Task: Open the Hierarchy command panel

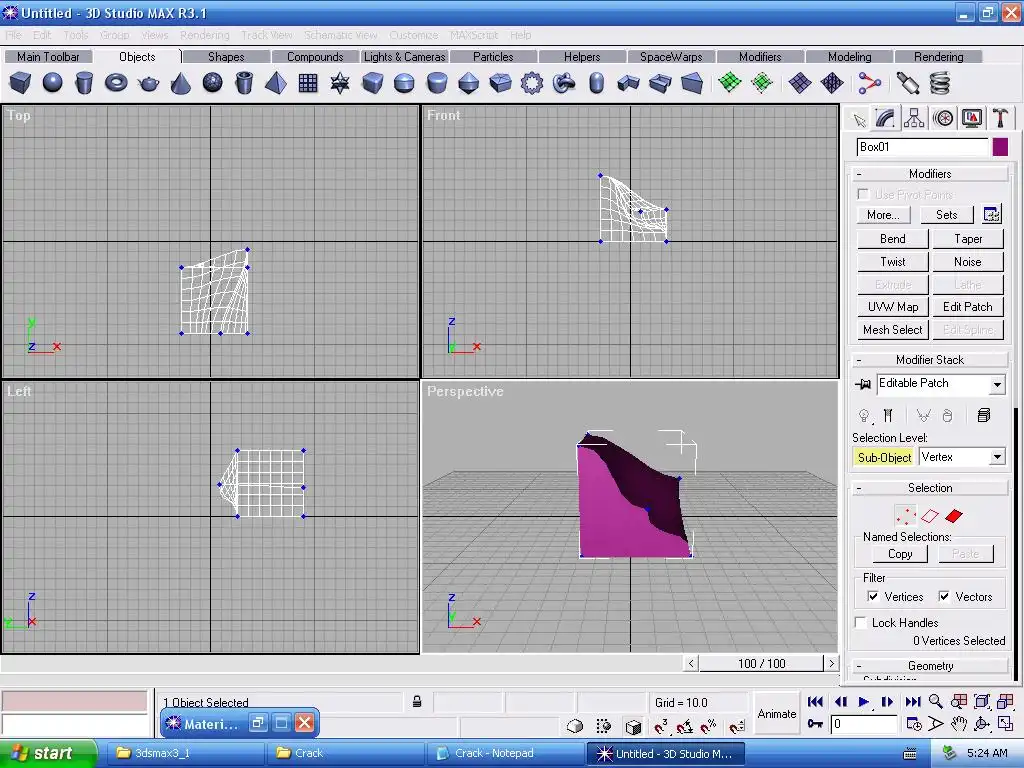Action: [x=914, y=118]
